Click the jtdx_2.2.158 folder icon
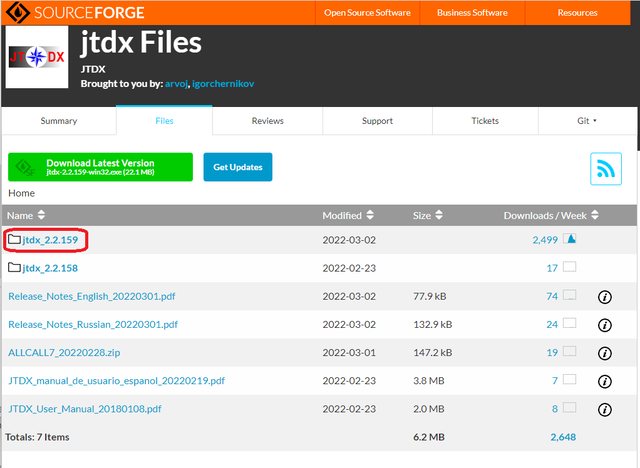 coord(14,268)
